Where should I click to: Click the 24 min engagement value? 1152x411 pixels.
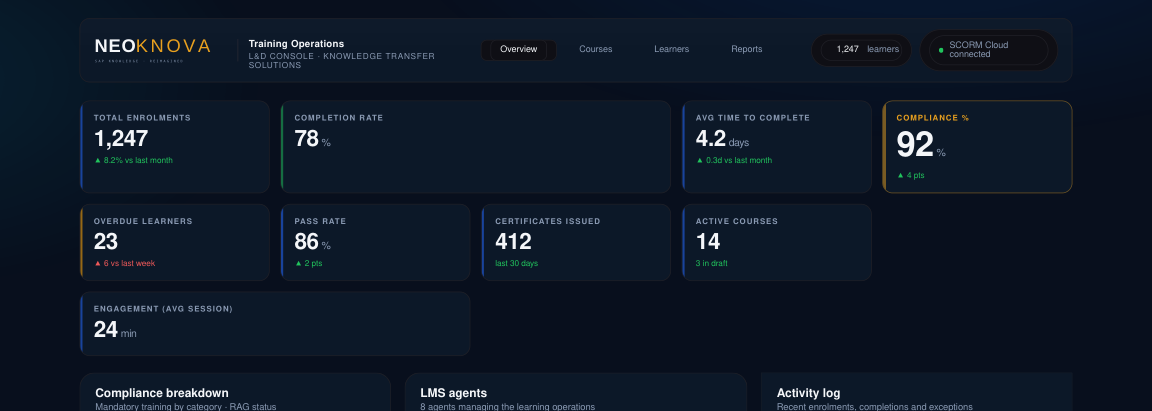click(x=115, y=329)
